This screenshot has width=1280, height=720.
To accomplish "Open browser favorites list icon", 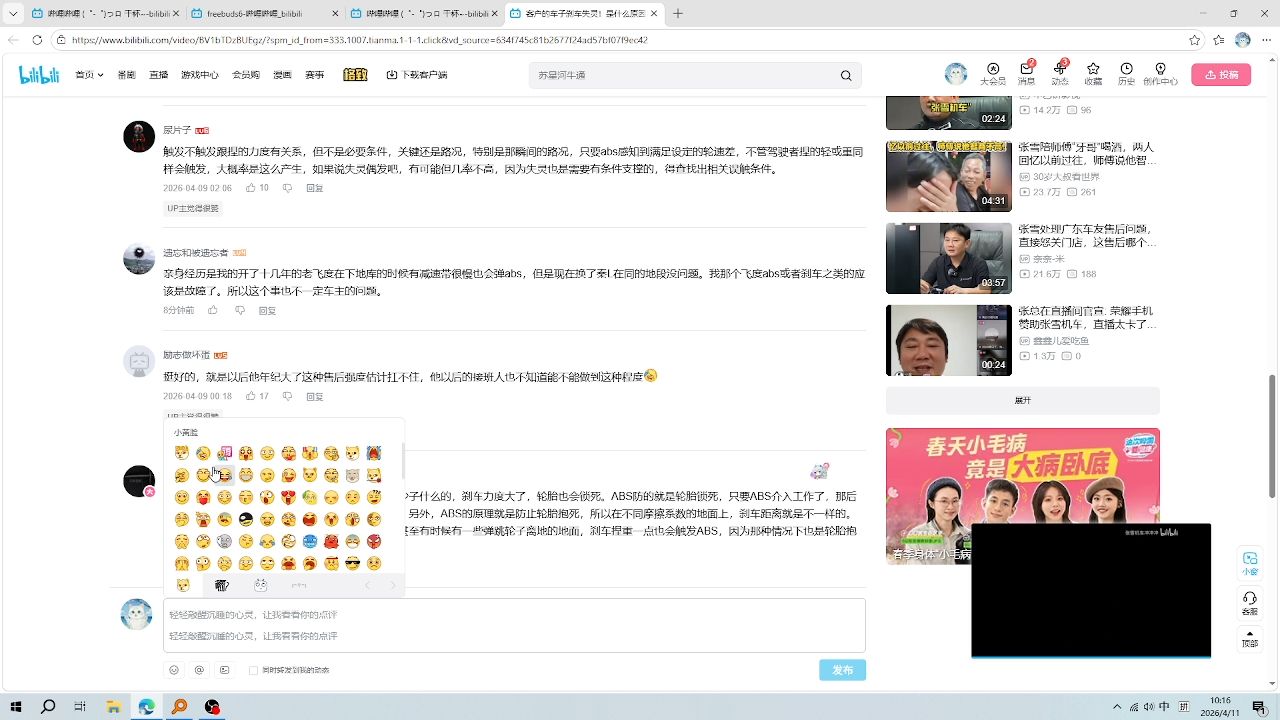I will tap(1219, 40).
